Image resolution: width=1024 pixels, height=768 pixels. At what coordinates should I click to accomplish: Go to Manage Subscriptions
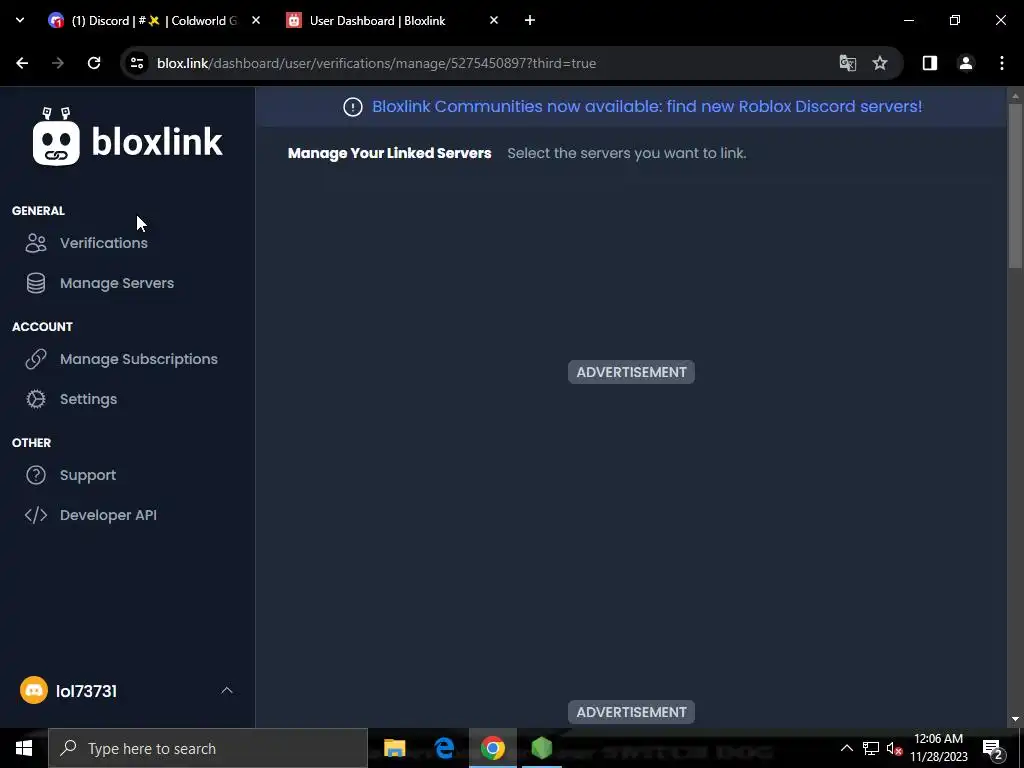coord(138,359)
